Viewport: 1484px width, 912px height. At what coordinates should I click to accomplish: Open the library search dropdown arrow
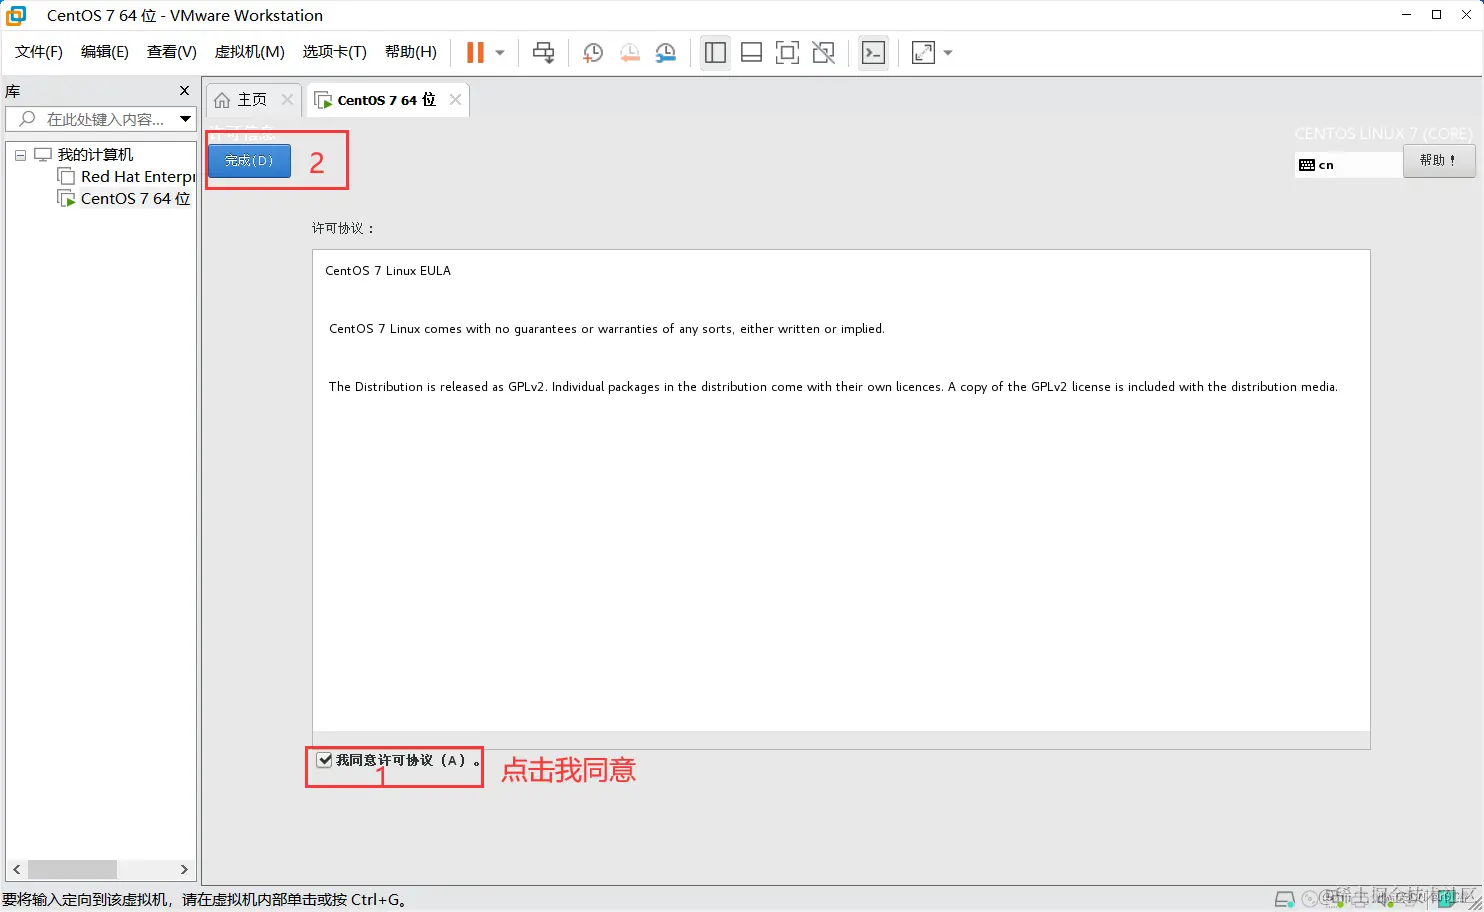[185, 119]
